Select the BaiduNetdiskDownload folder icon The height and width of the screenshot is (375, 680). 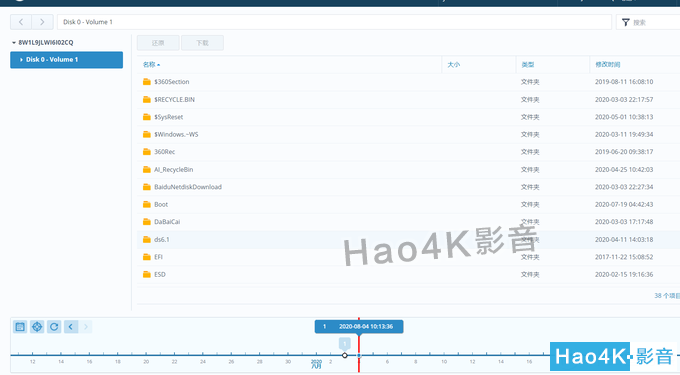[x=147, y=186]
